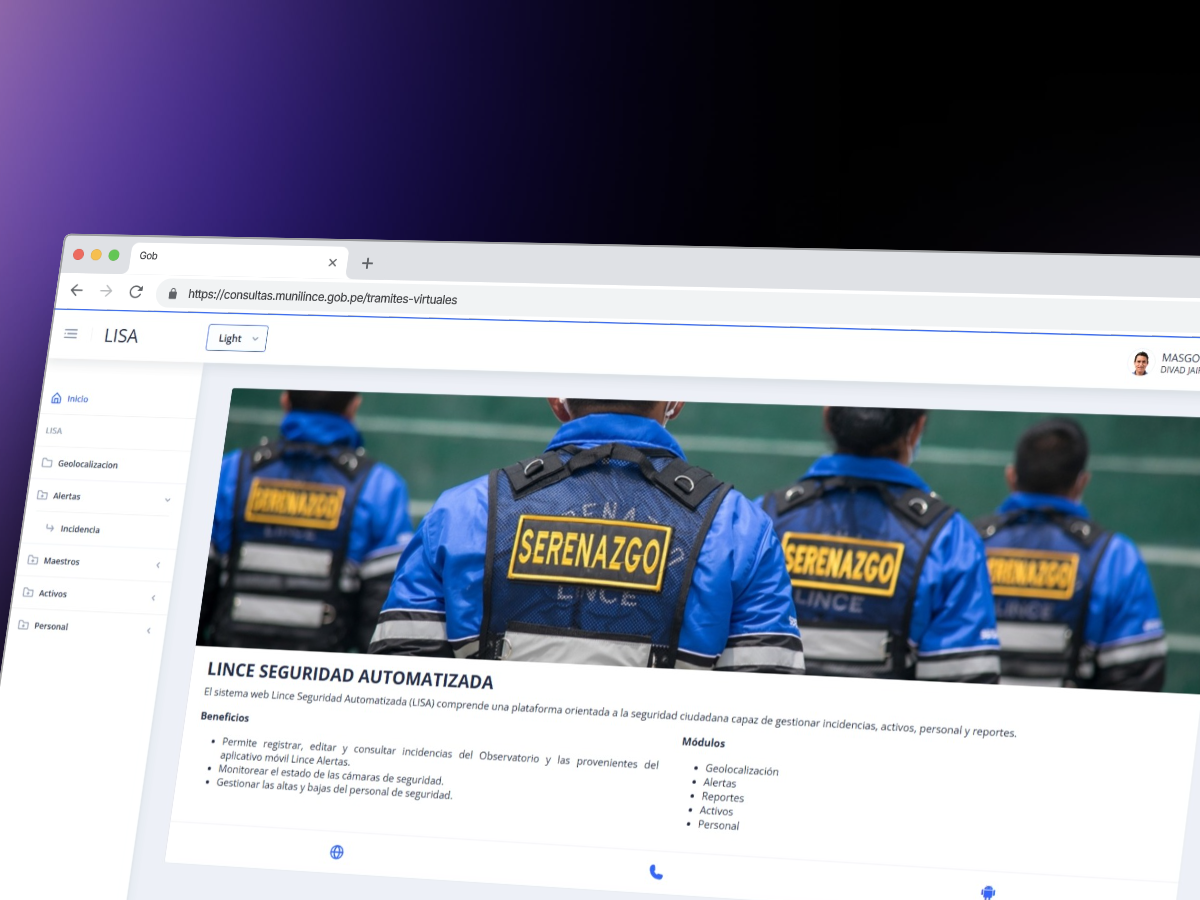The image size is (1200, 900).
Task: Select Maestros in the sidebar
Action: click(x=62, y=561)
